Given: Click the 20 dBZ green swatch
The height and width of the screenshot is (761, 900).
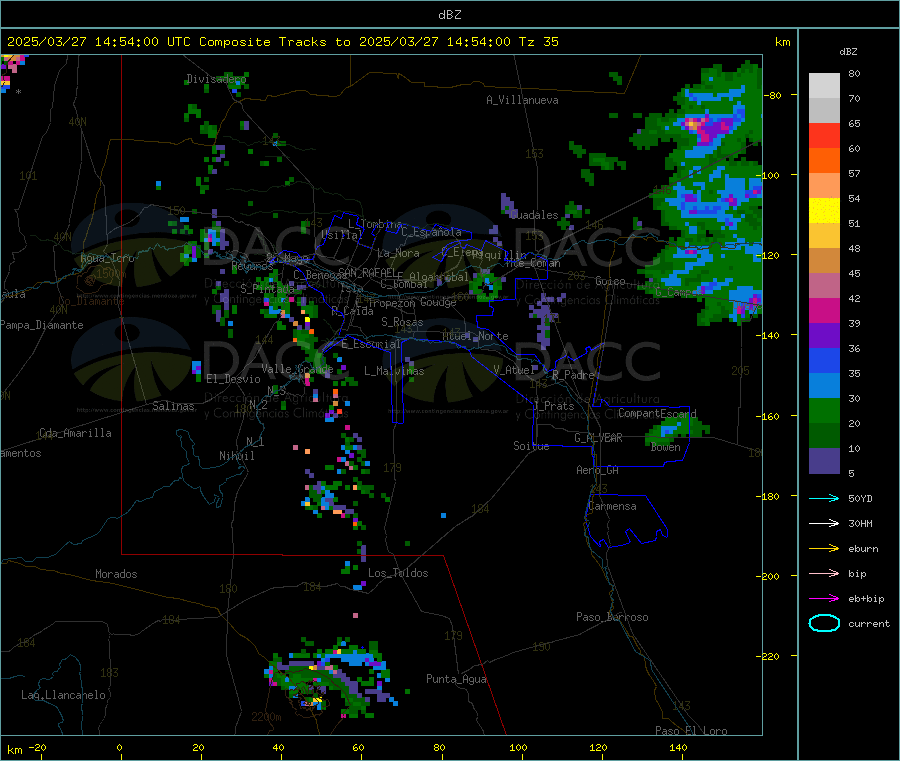Looking at the screenshot, I should [824, 410].
